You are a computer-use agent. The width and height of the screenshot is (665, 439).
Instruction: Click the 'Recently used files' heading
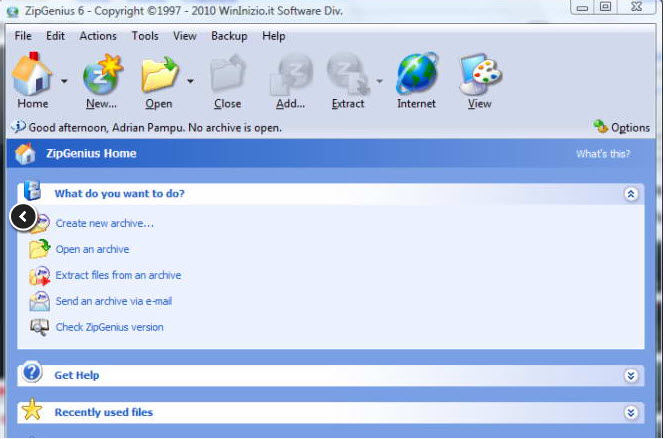pyautogui.click(x=103, y=412)
